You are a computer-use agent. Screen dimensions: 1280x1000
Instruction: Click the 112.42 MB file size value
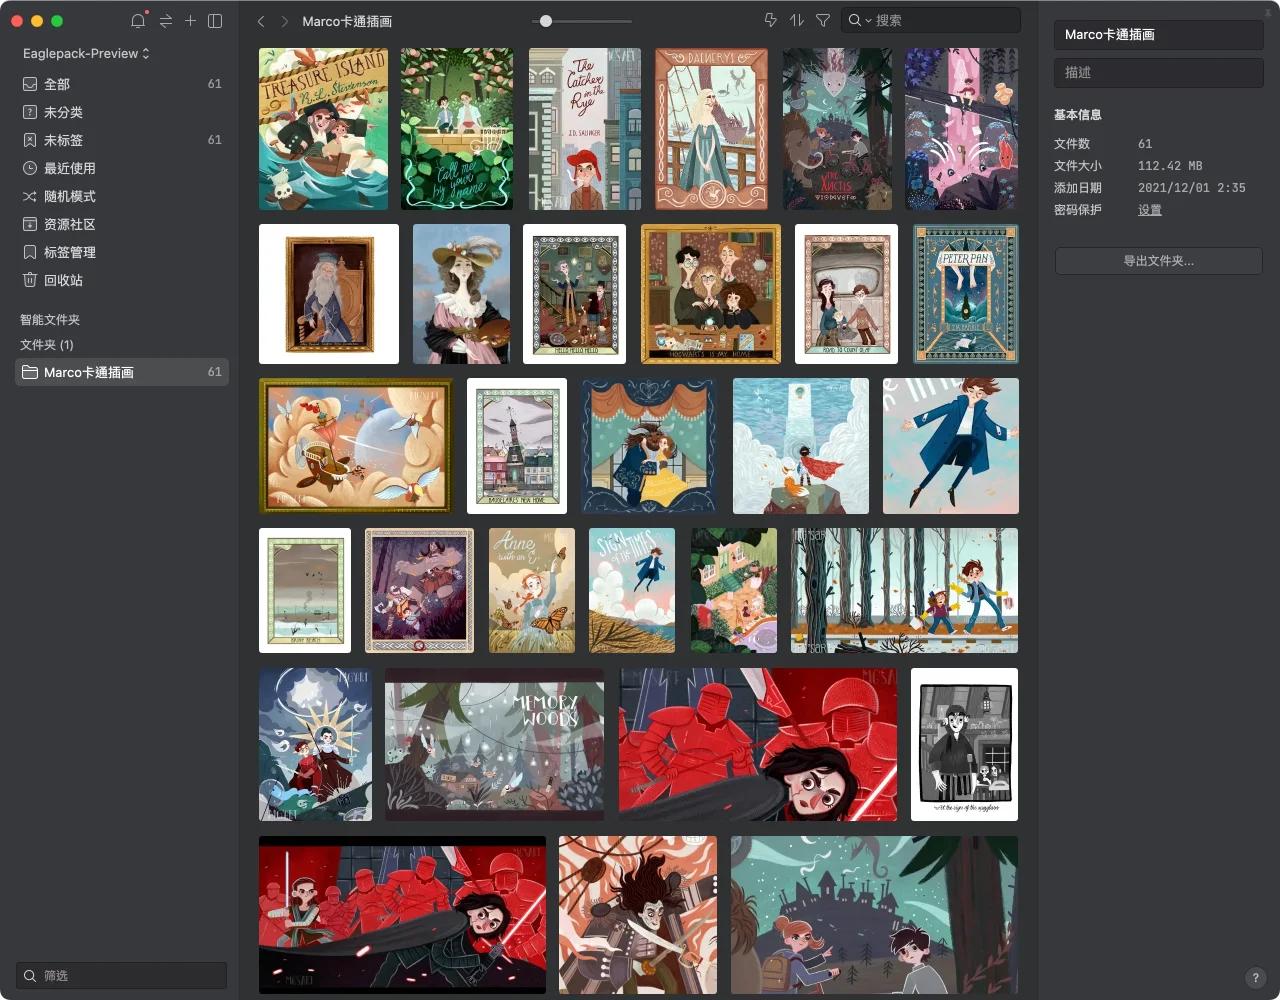(1170, 166)
